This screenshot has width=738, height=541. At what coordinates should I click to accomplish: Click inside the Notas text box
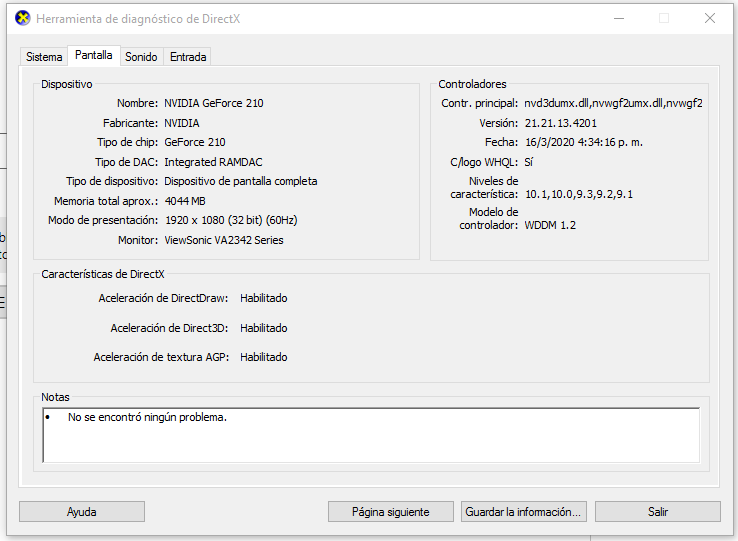point(371,435)
